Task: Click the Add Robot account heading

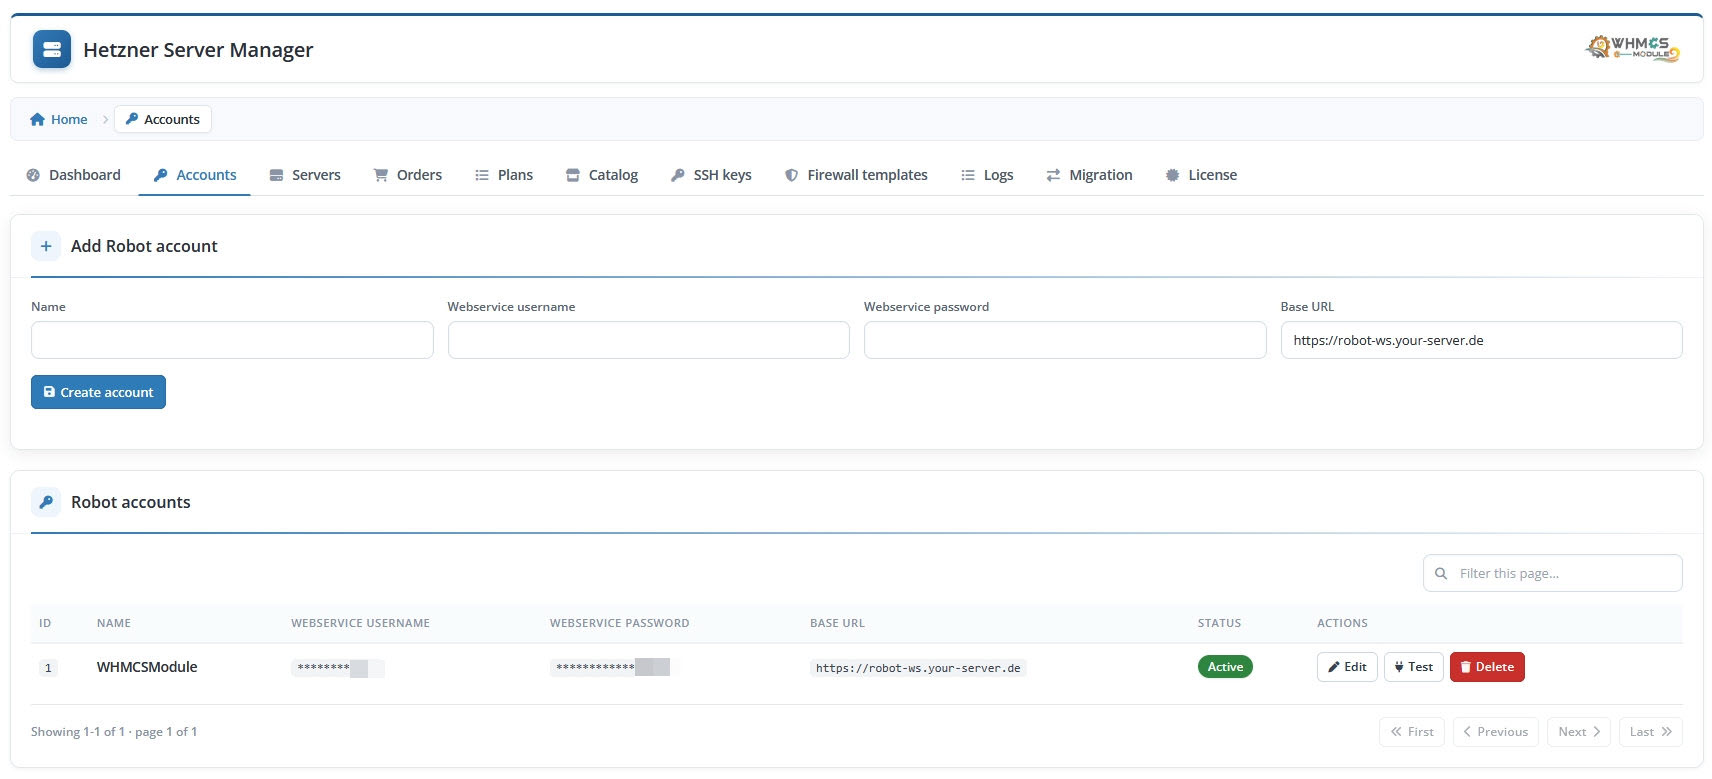Action: point(144,246)
